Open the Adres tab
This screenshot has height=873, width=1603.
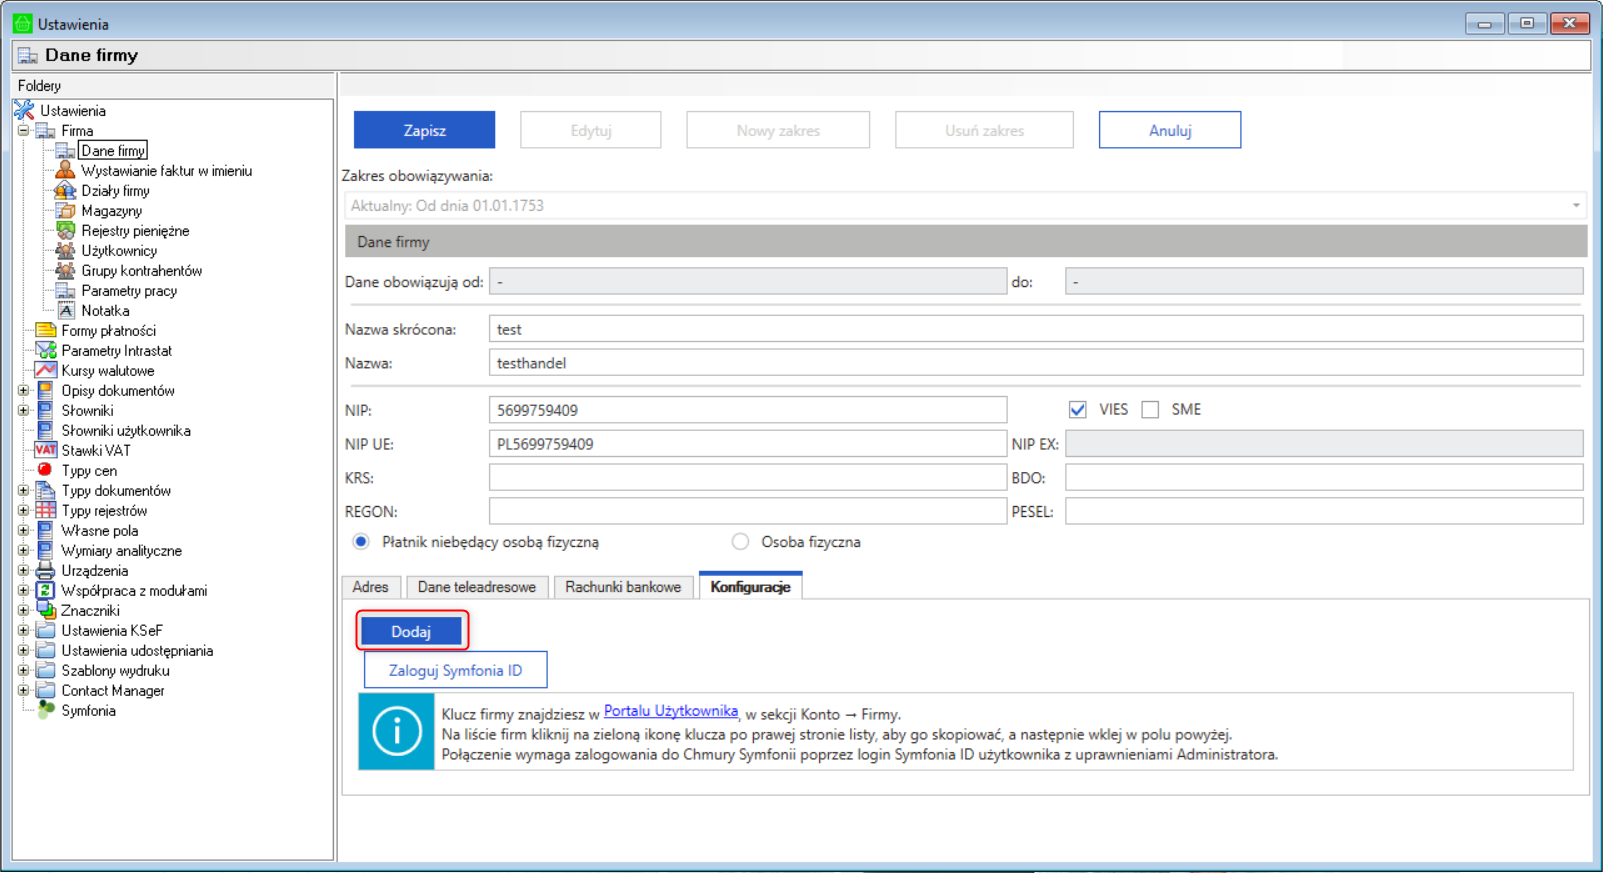pyautogui.click(x=370, y=587)
